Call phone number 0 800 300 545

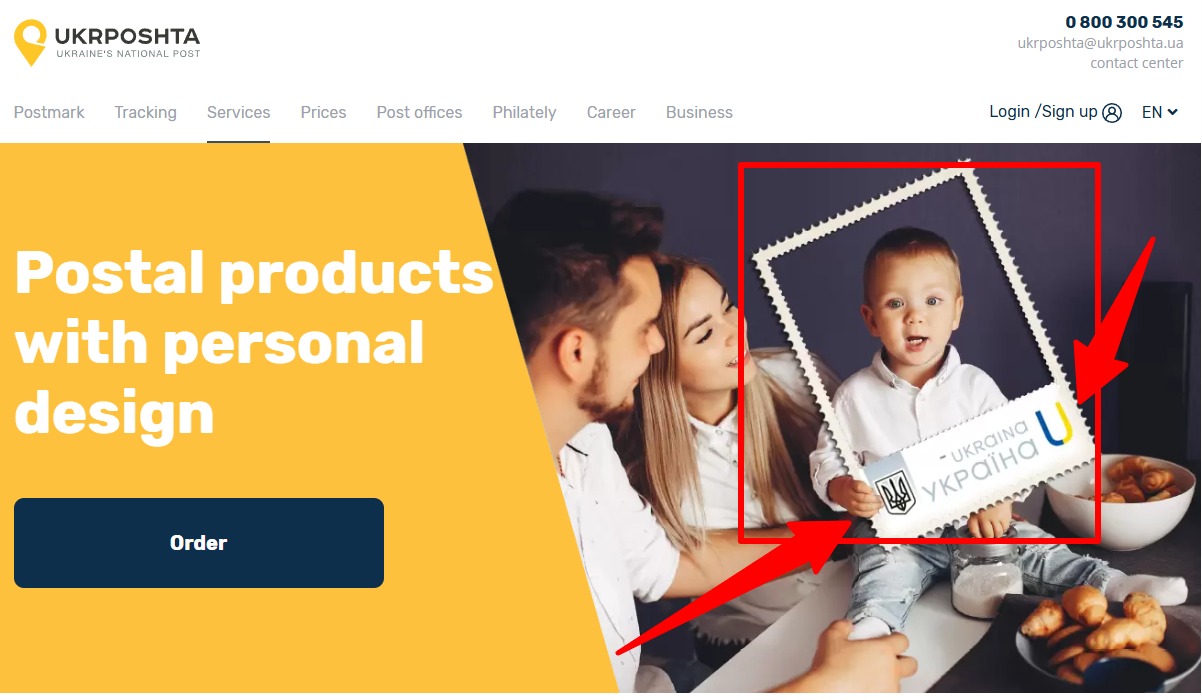pyautogui.click(x=1124, y=22)
